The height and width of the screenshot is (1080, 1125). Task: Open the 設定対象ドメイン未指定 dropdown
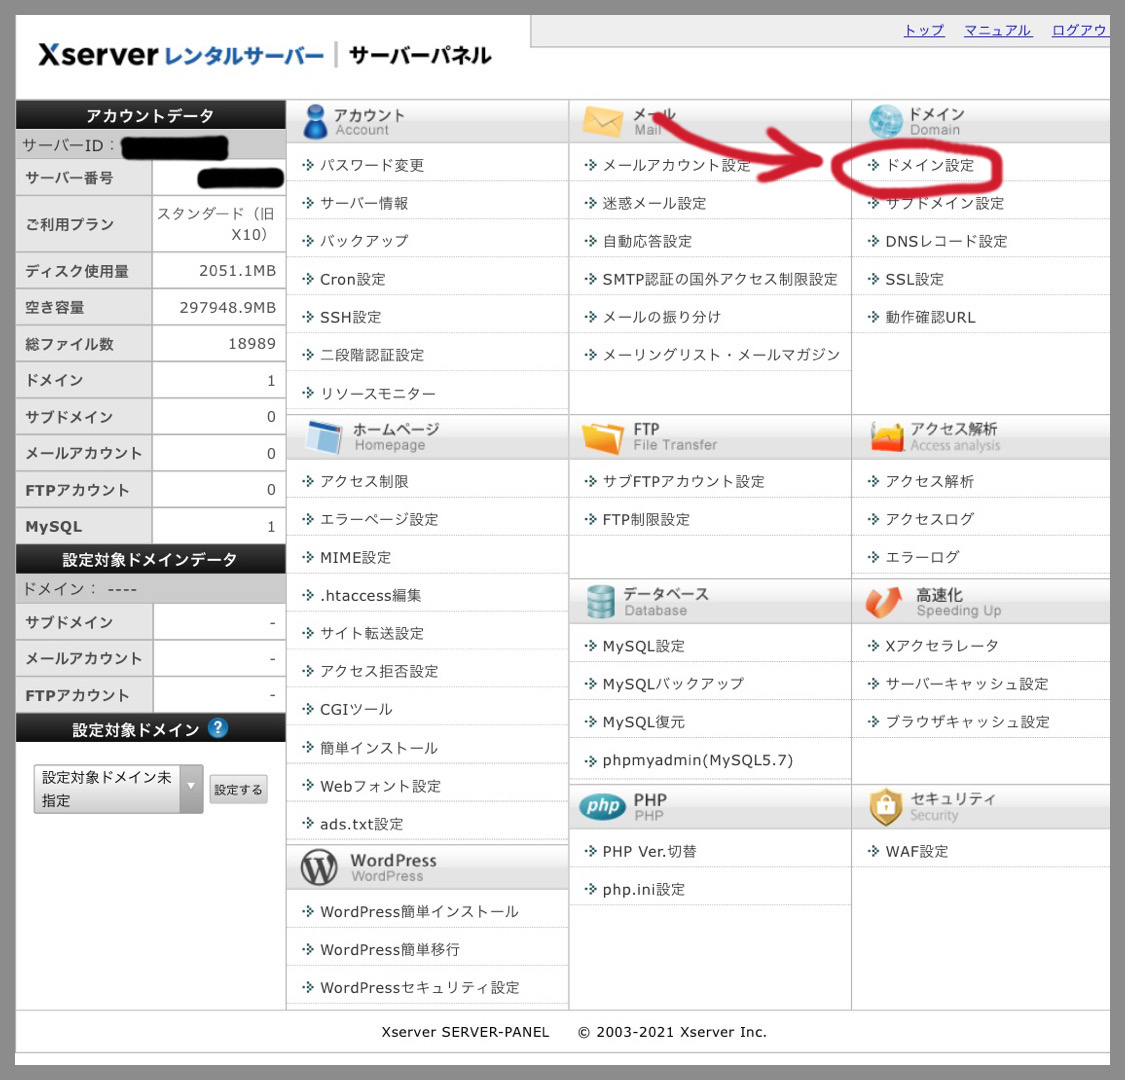[x=118, y=789]
